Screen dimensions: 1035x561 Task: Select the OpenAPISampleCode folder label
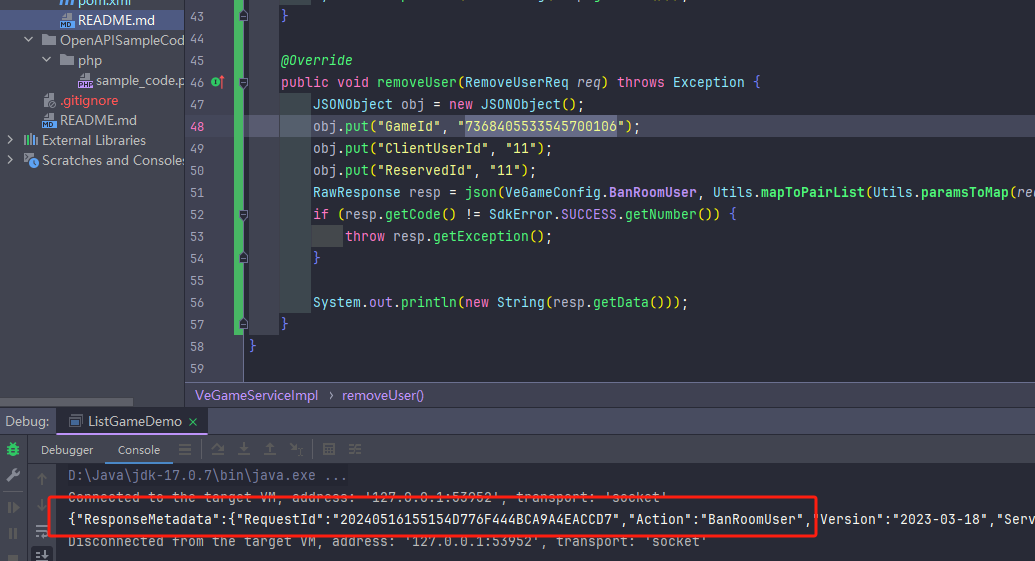pyautogui.click(x=122, y=40)
